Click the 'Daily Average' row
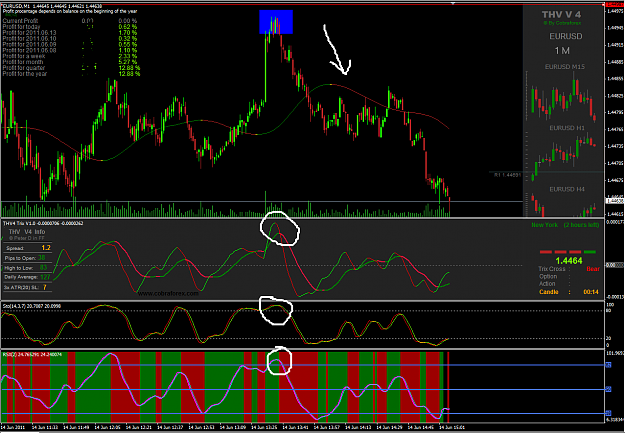 click(x=27, y=277)
